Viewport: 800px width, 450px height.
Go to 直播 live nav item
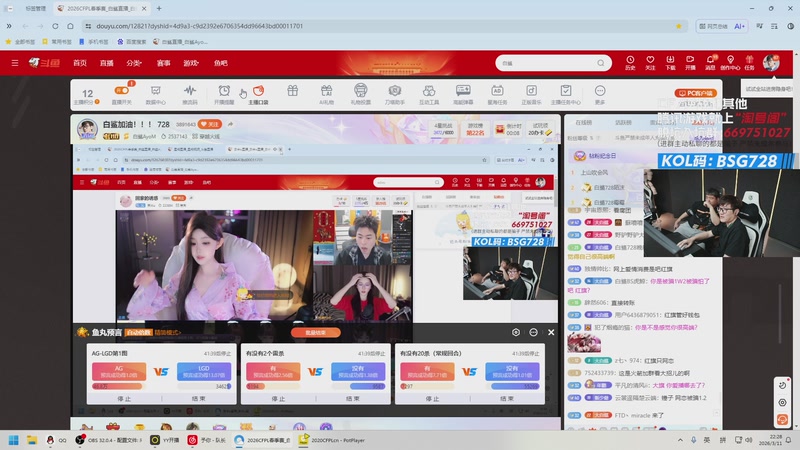click(x=107, y=63)
